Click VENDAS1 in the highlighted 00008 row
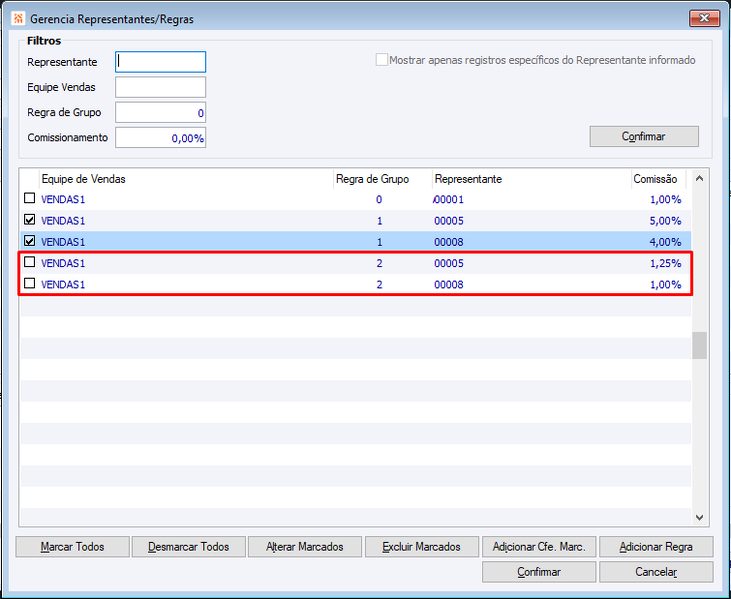 pyautogui.click(x=63, y=242)
